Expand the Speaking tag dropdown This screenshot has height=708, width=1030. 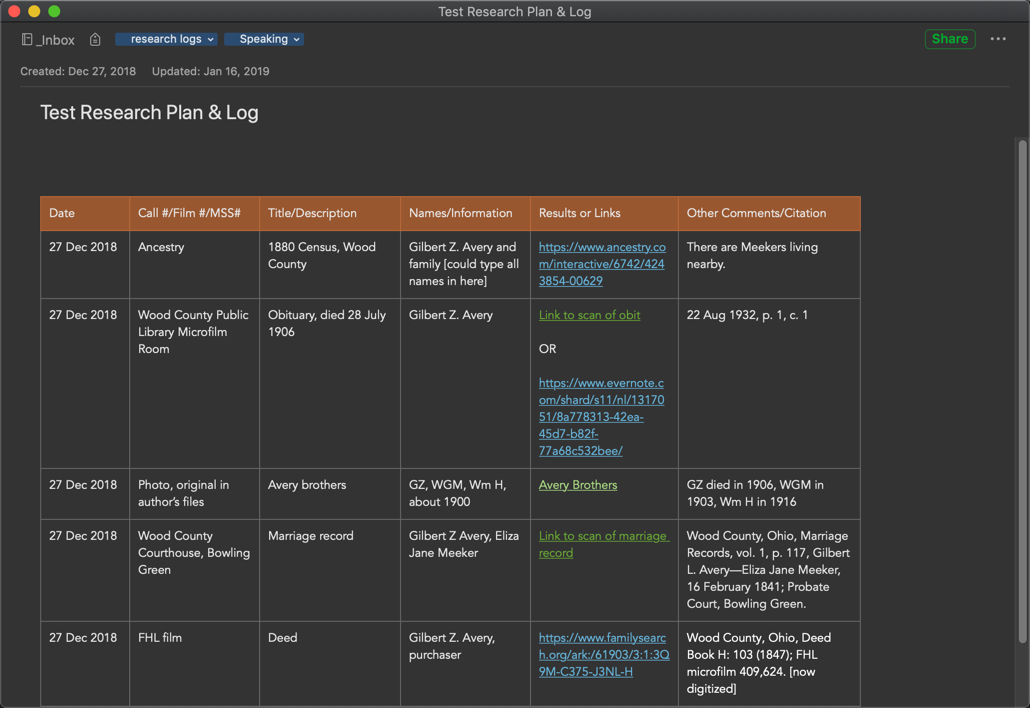coord(264,39)
